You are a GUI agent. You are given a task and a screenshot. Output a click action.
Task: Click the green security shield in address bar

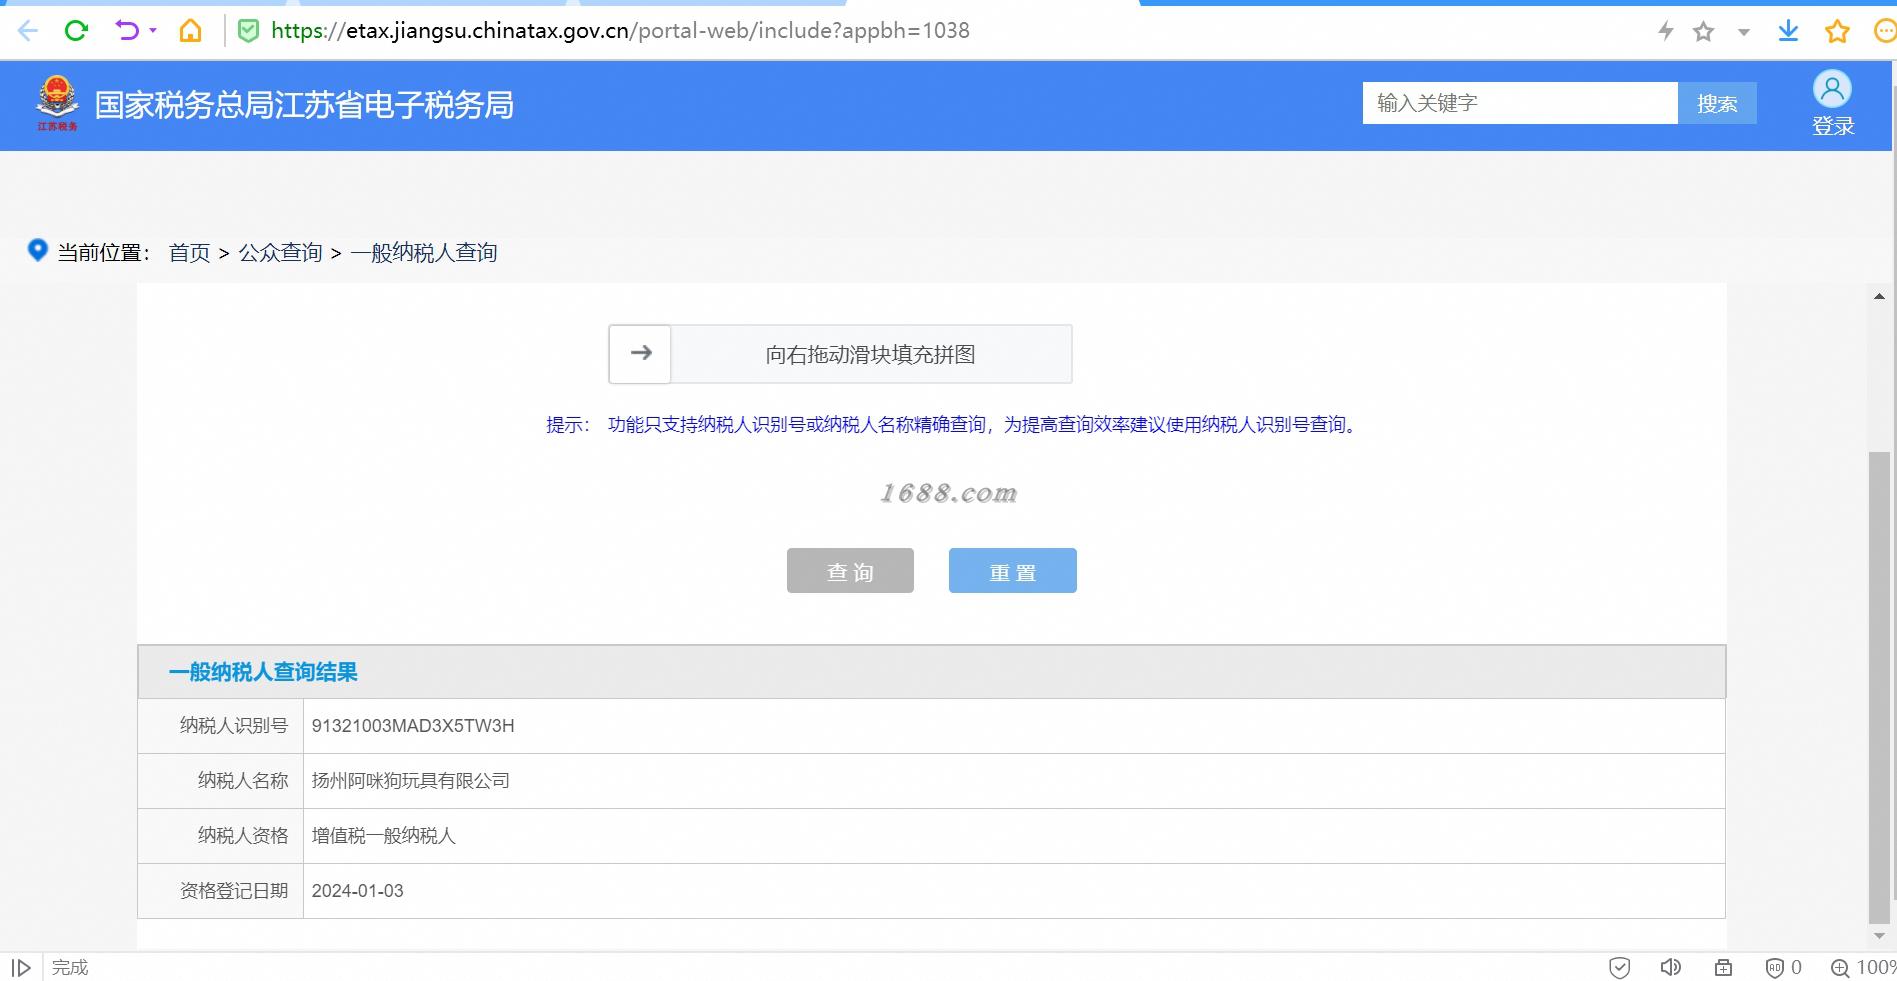[248, 31]
